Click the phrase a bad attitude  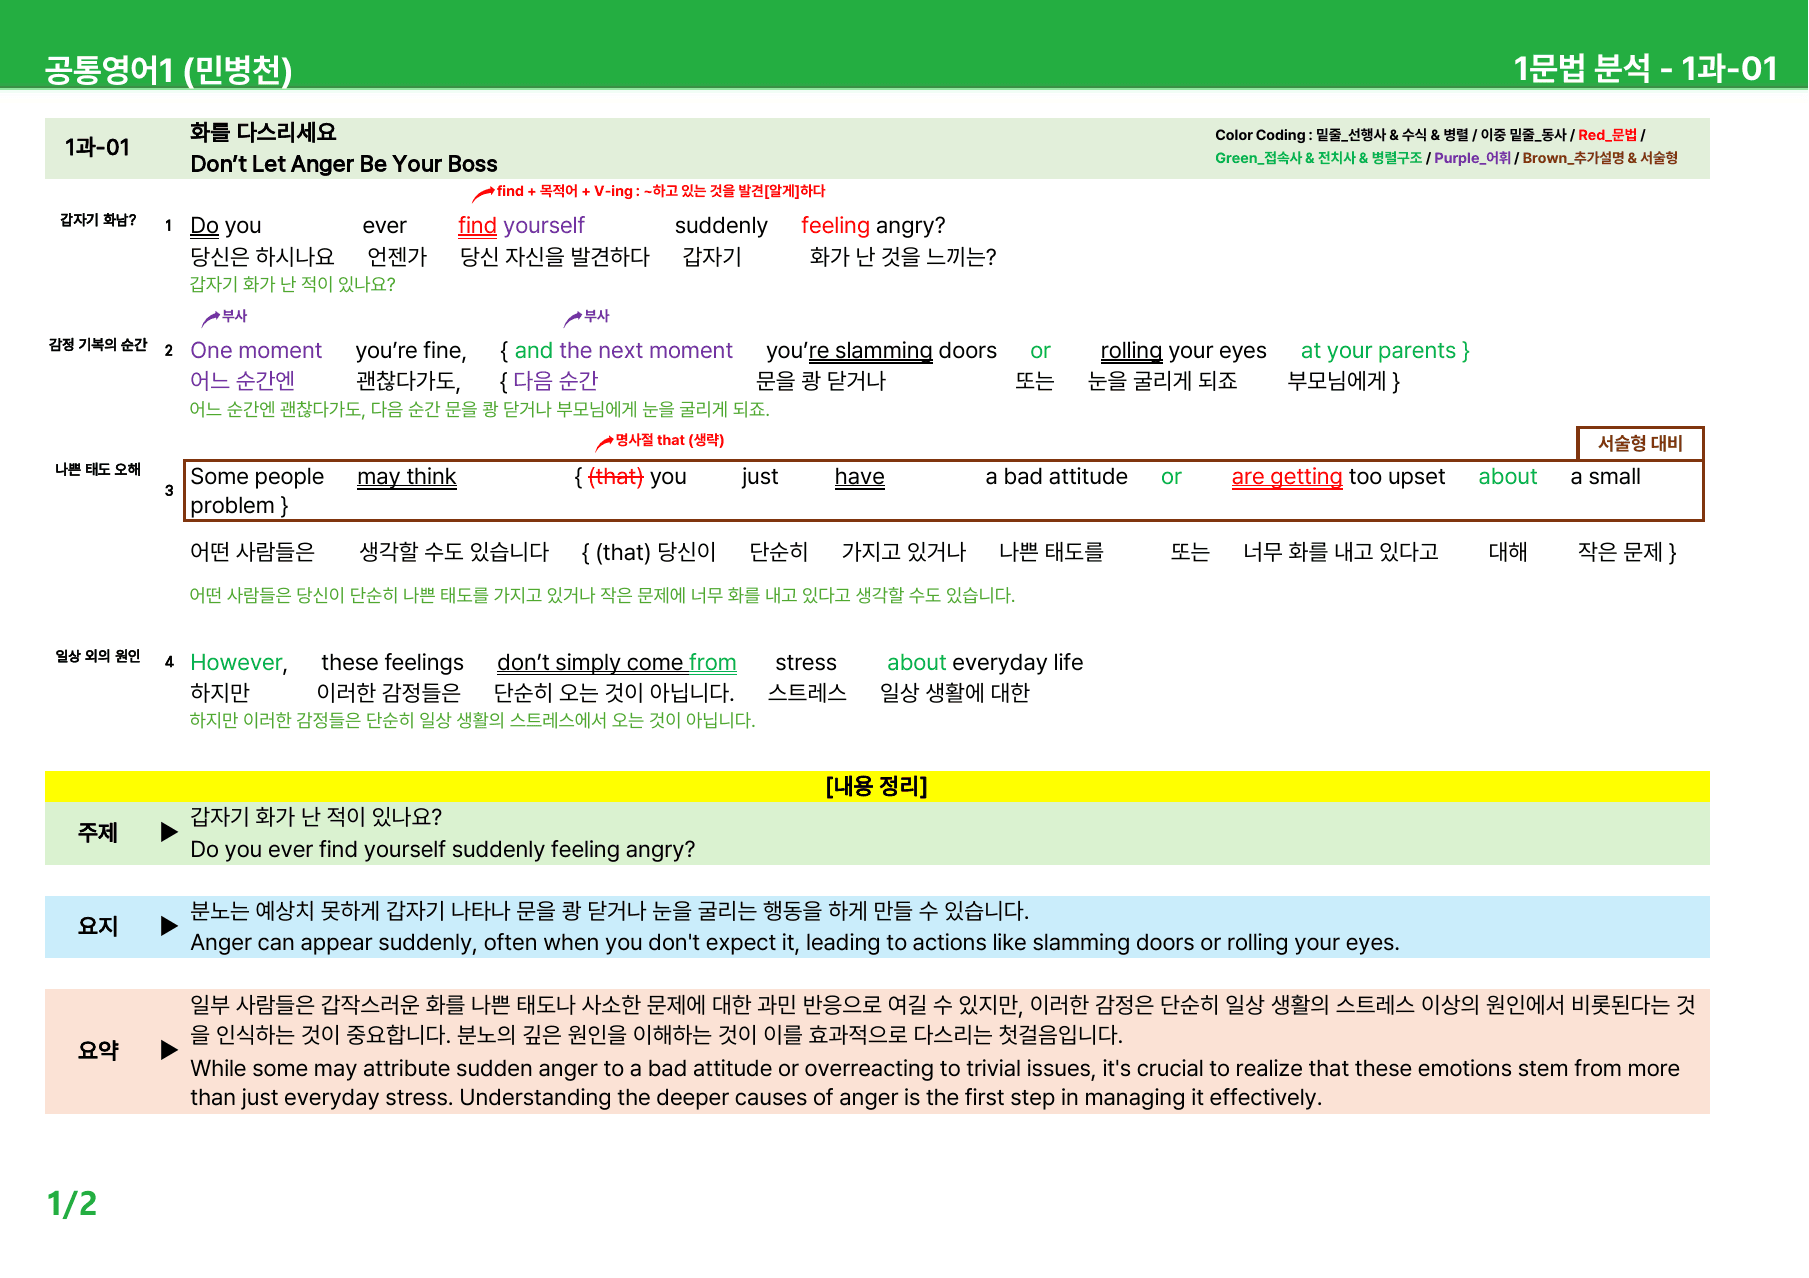1056,477
